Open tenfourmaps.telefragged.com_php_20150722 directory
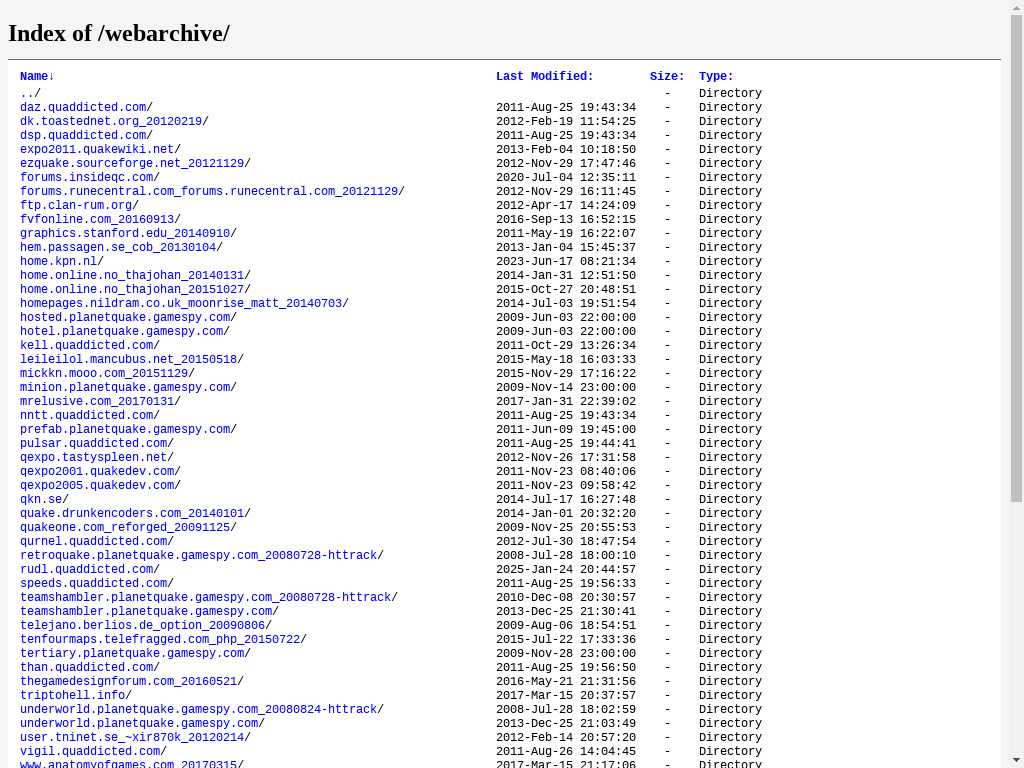 (x=160, y=641)
